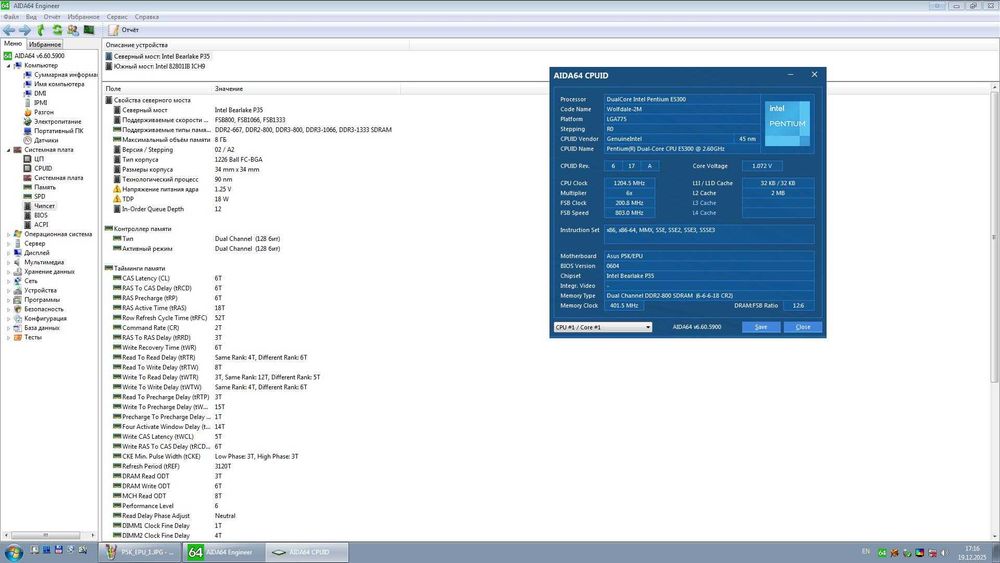The height and width of the screenshot is (563, 1000).
Task: Select the IPMI tree item
Action: [36, 103]
